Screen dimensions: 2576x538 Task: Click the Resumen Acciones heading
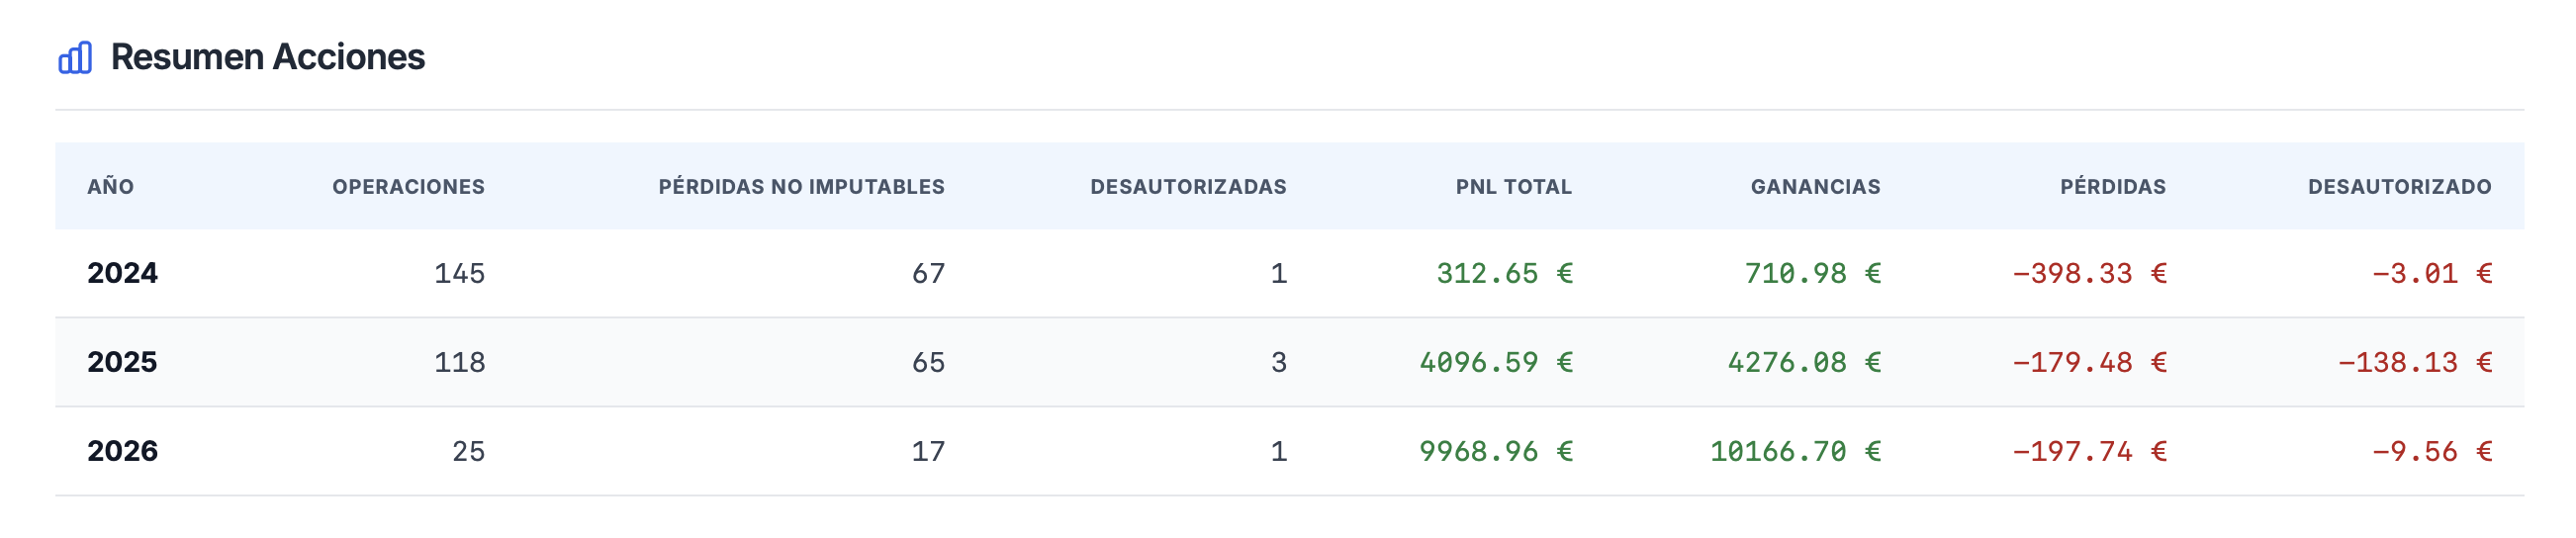coord(267,58)
